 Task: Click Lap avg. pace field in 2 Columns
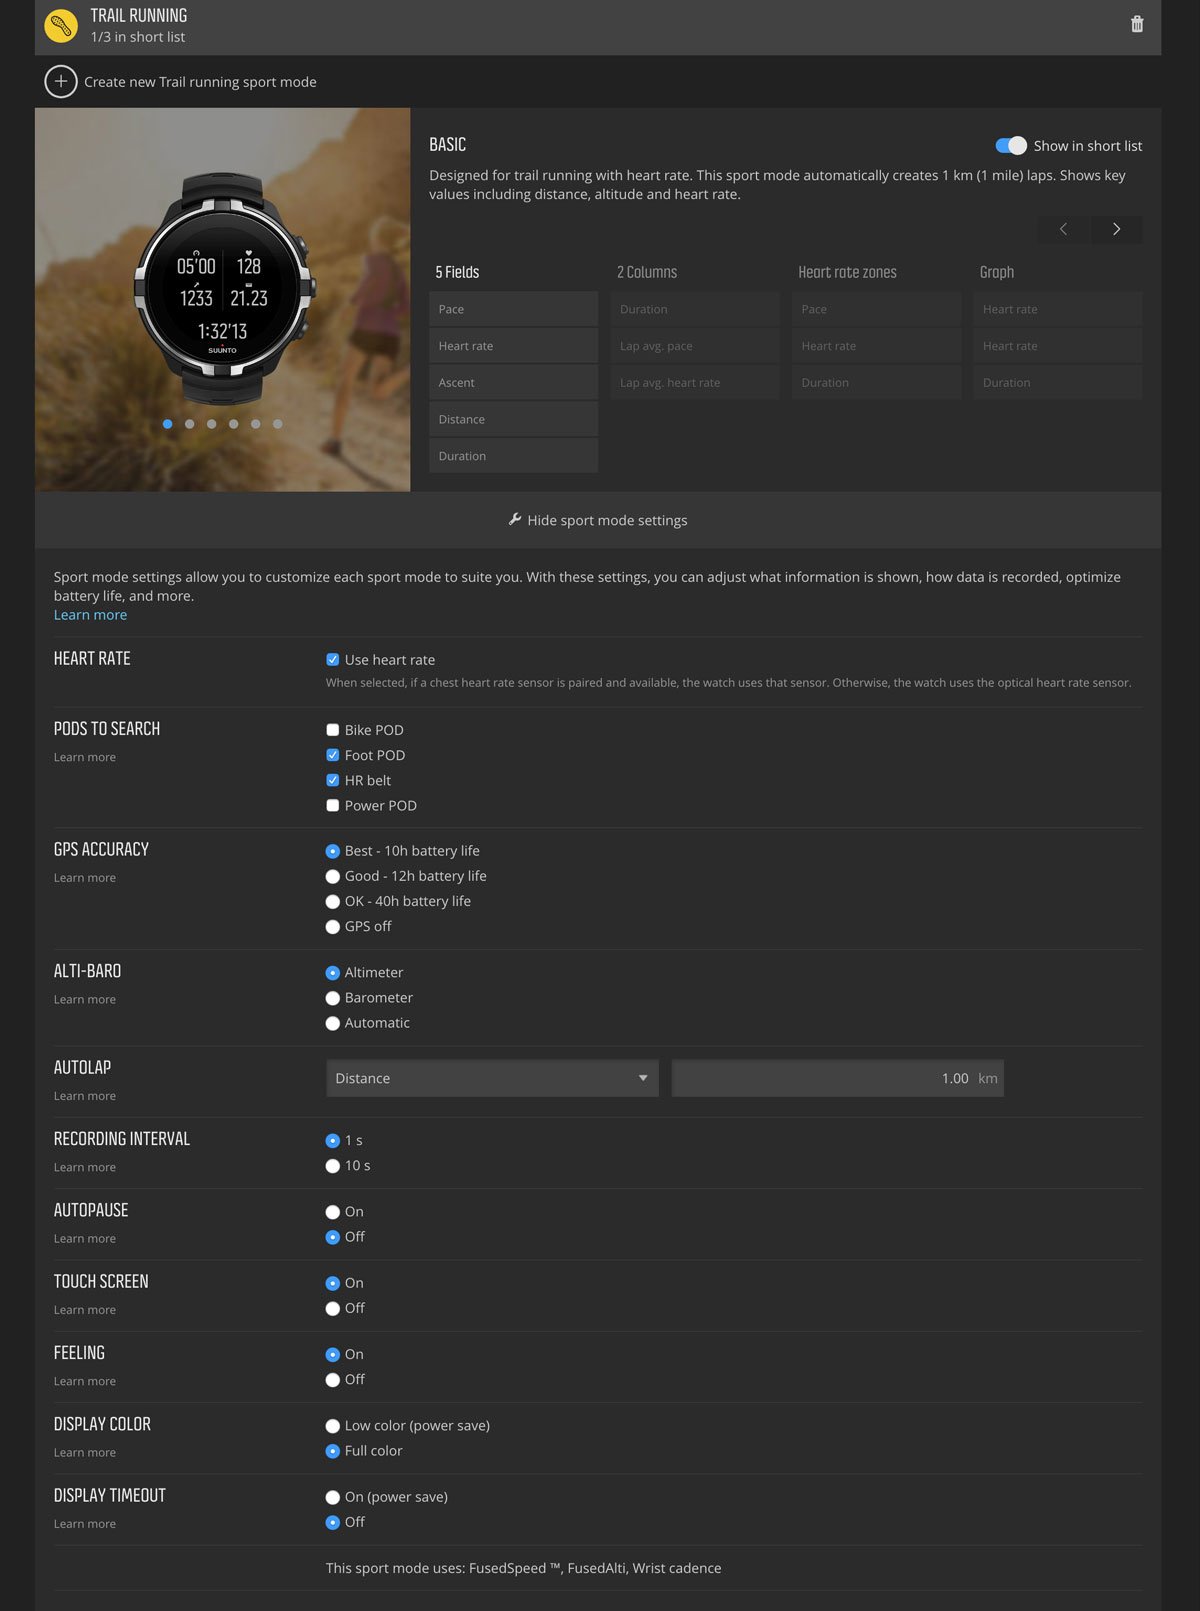pyautogui.click(x=695, y=346)
